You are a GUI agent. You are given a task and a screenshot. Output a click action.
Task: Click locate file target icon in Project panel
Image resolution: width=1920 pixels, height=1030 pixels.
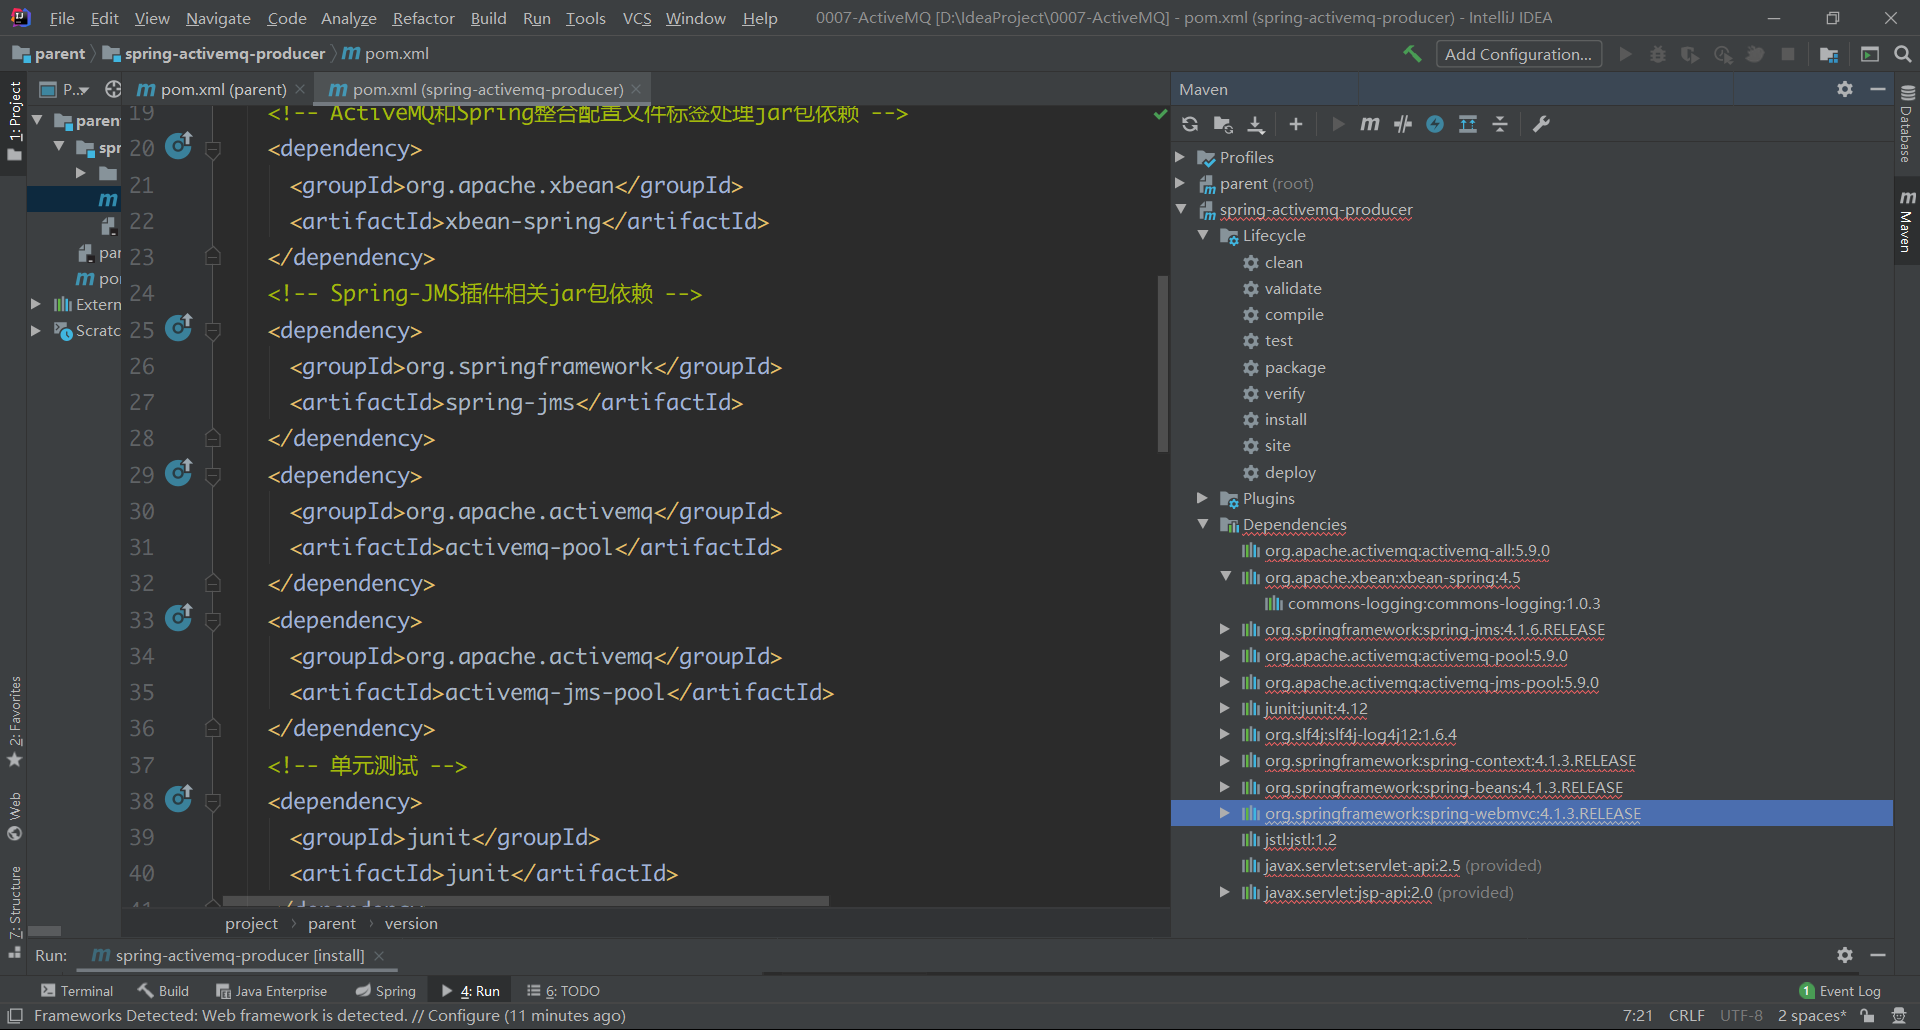pyautogui.click(x=113, y=89)
